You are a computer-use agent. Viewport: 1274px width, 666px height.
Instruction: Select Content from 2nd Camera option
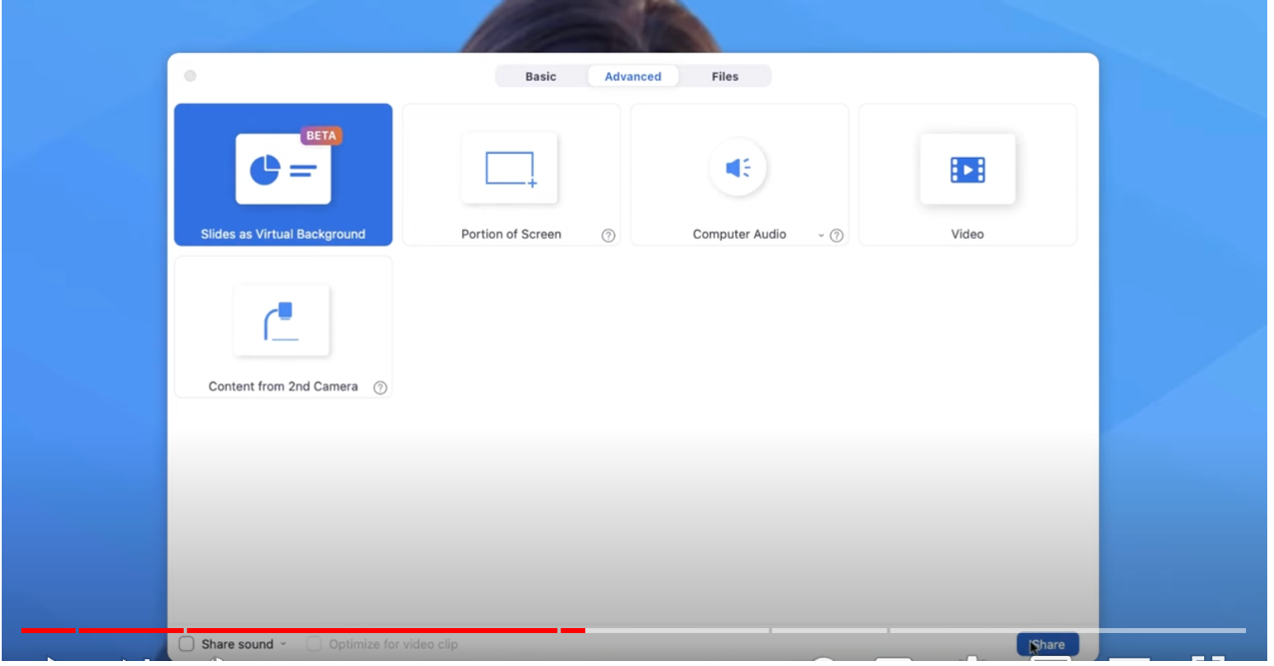(283, 327)
